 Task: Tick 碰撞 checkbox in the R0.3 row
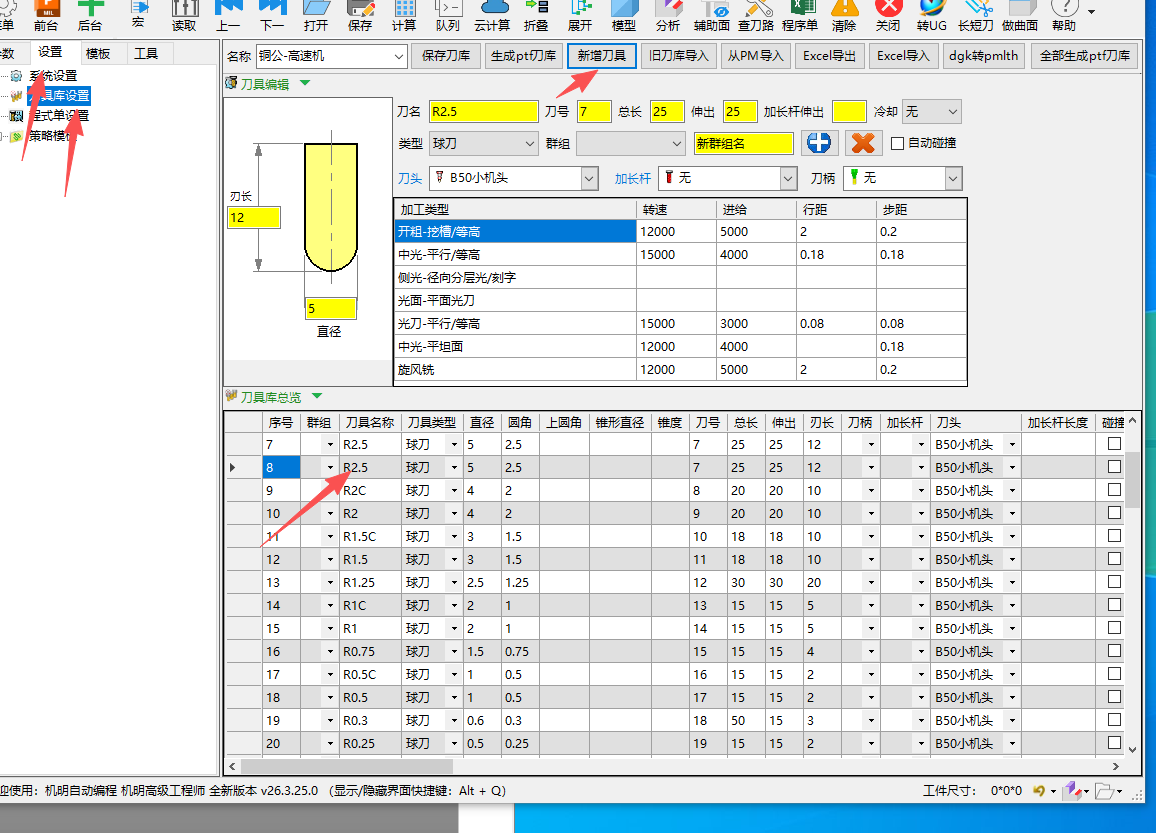[x=1114, y=719]
